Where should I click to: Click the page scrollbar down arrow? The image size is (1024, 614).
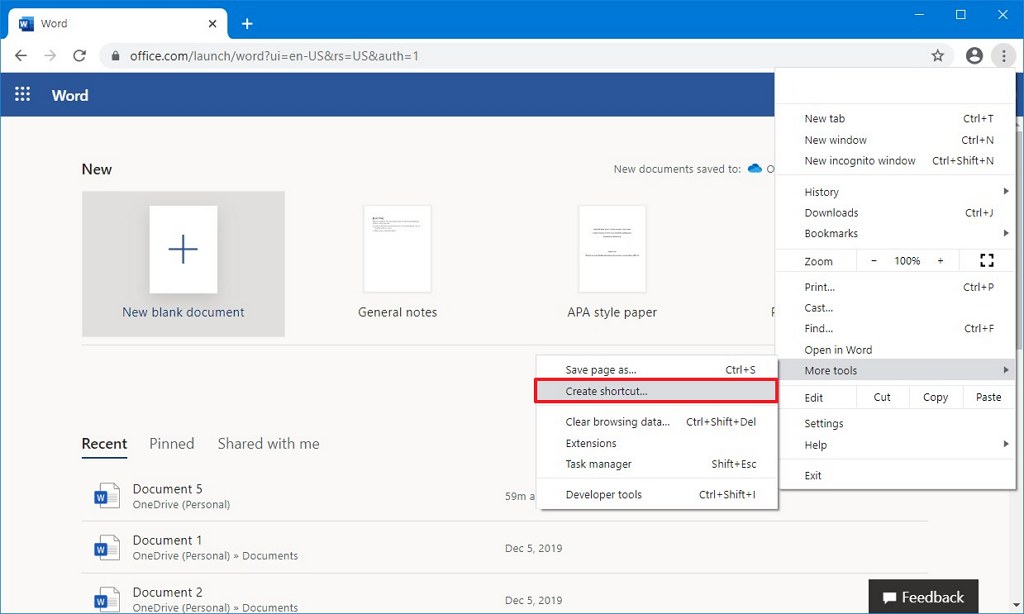click(1017, 606)
